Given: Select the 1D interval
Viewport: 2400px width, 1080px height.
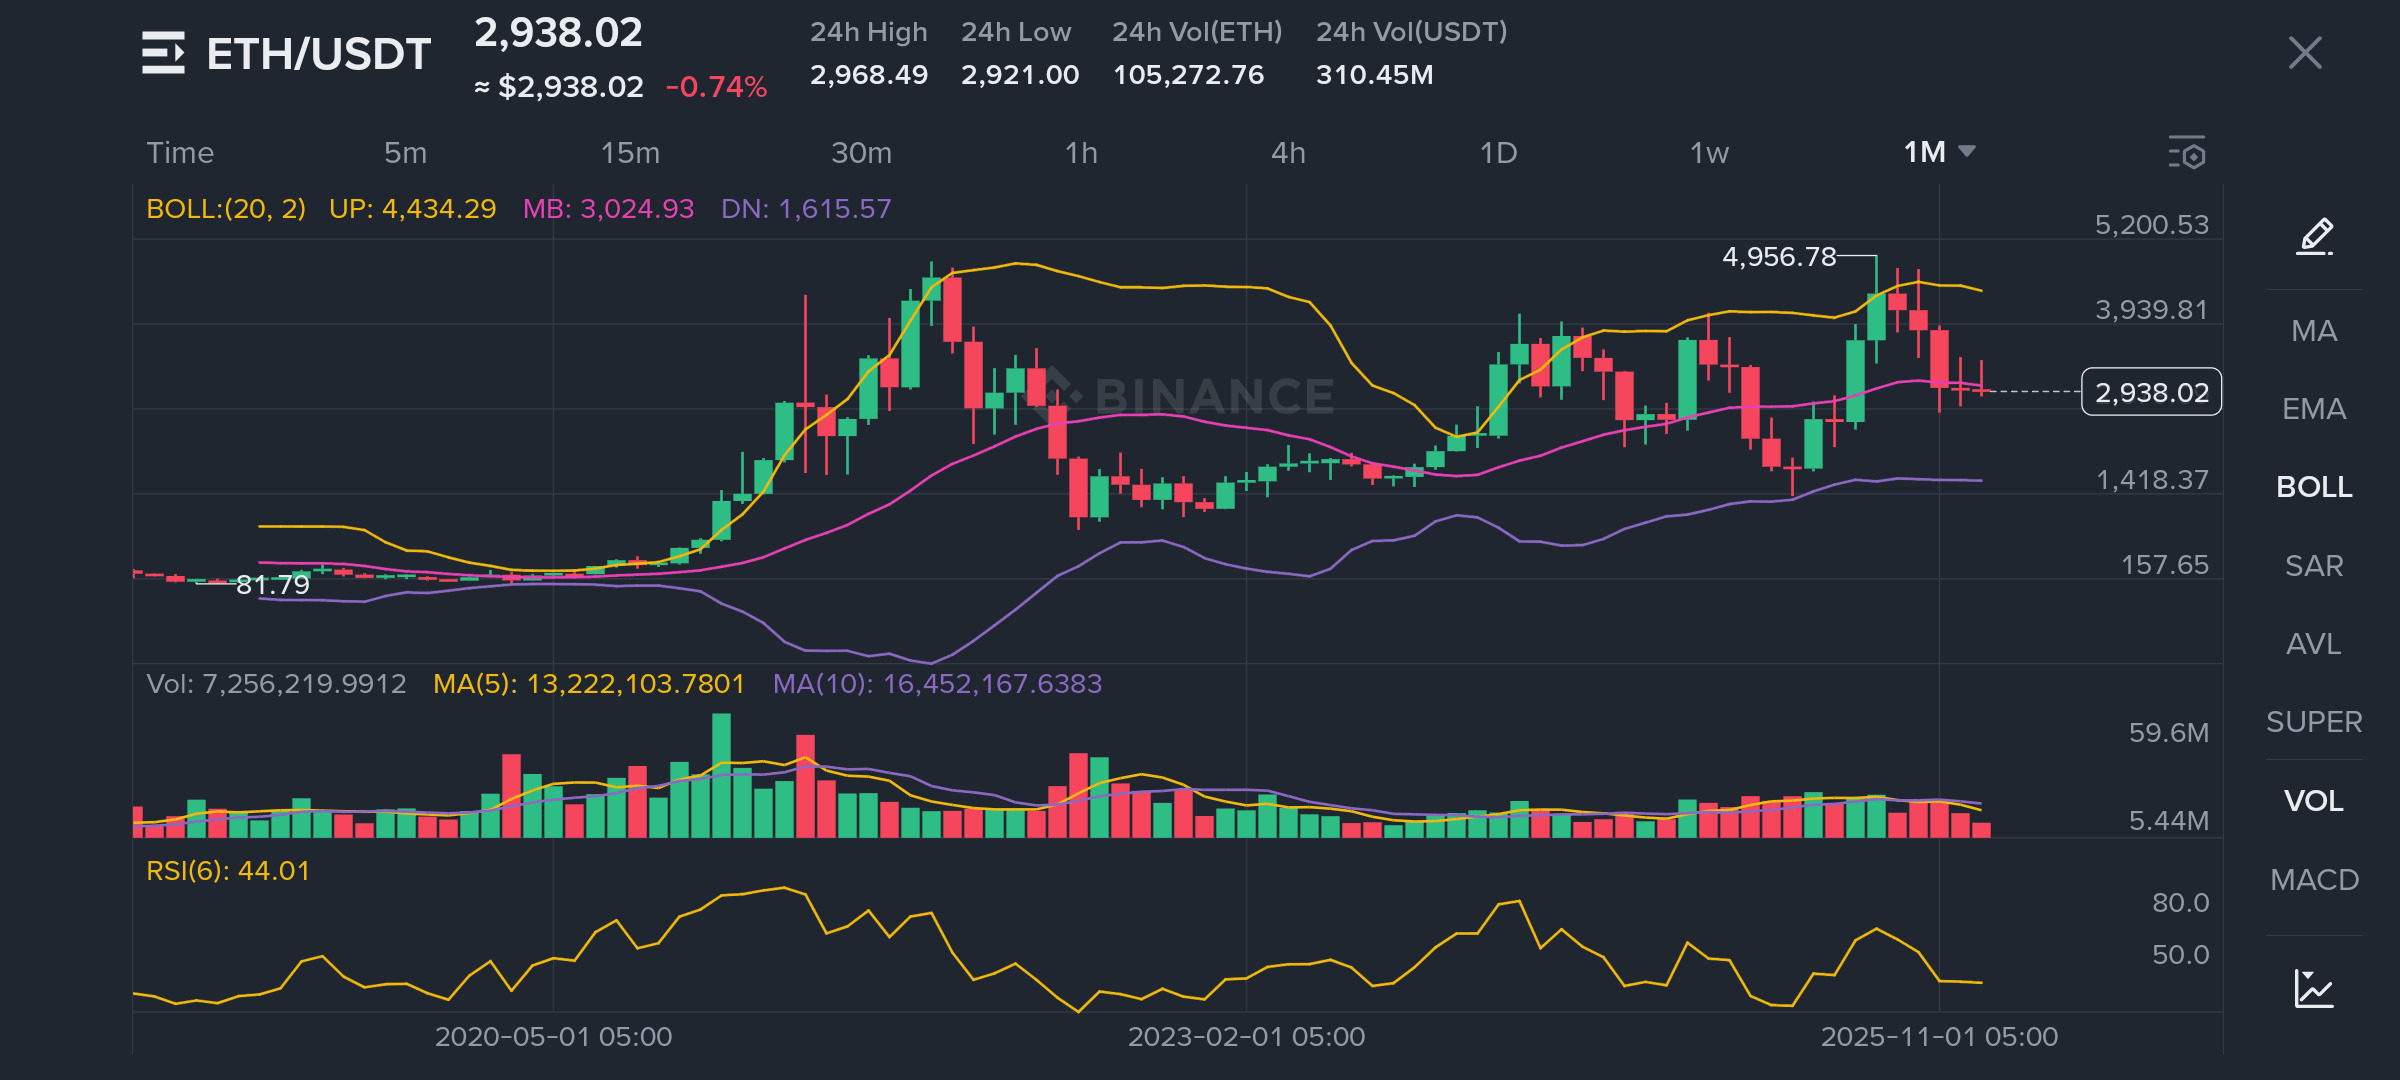Looking at the screenshot, I should pyautogui.click(x=1498, y=153).
